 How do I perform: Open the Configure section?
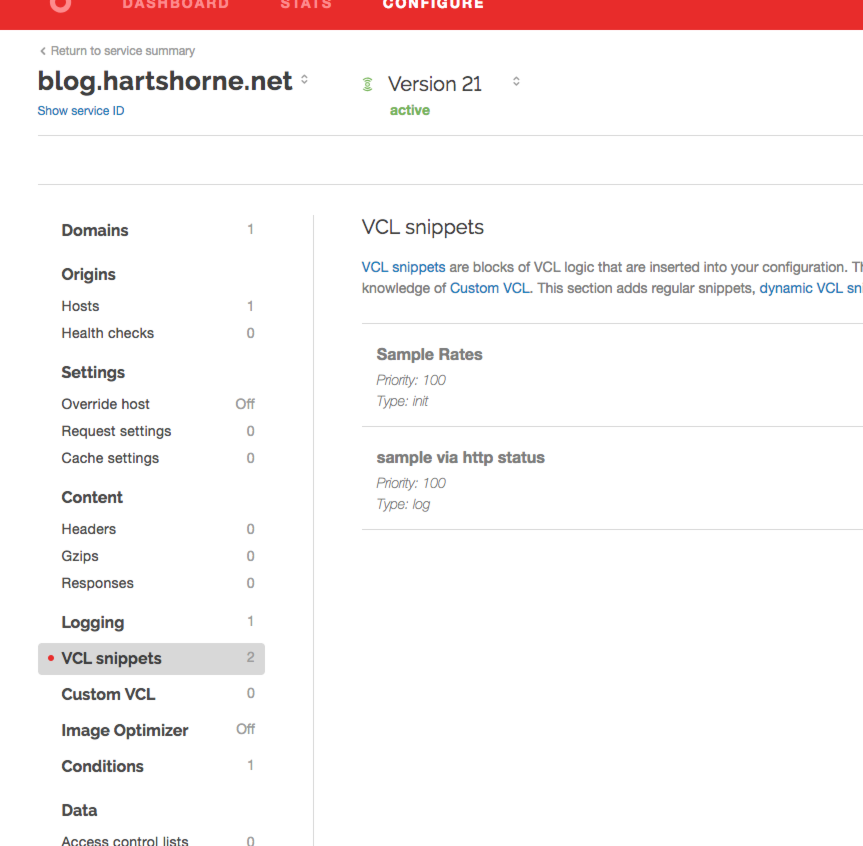tap(433, 5)
